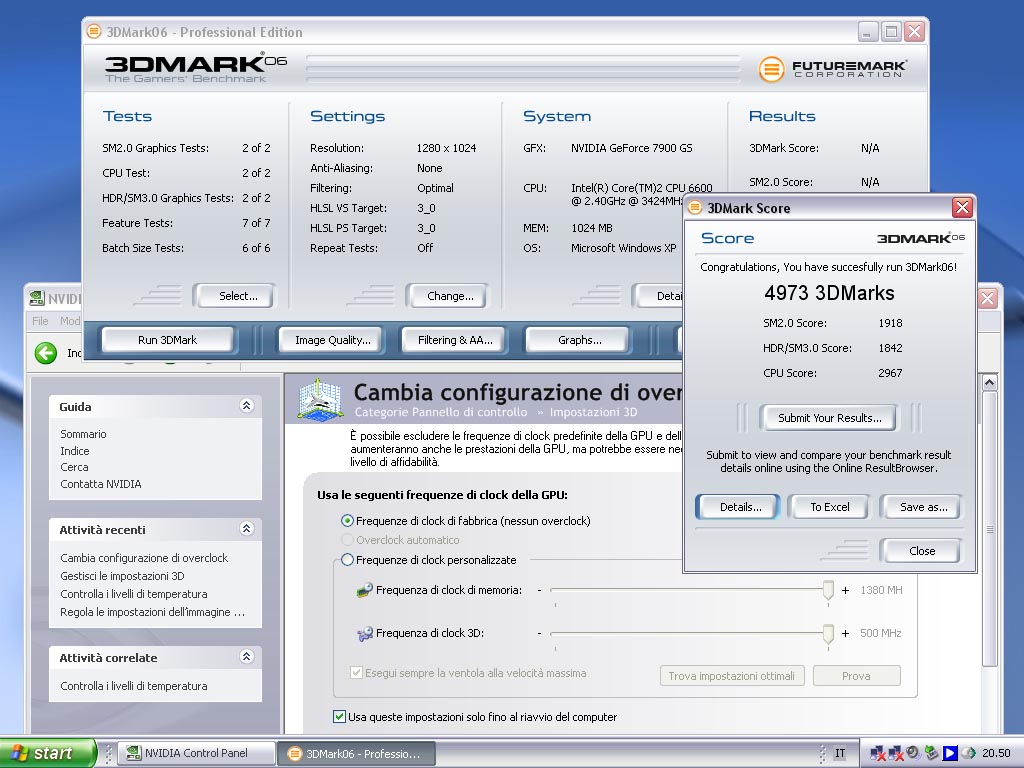Viewport: 1024px width, 768px height.
Task: Click the minus sign of the 3D clock slider
Action: (x=539, y=633)
